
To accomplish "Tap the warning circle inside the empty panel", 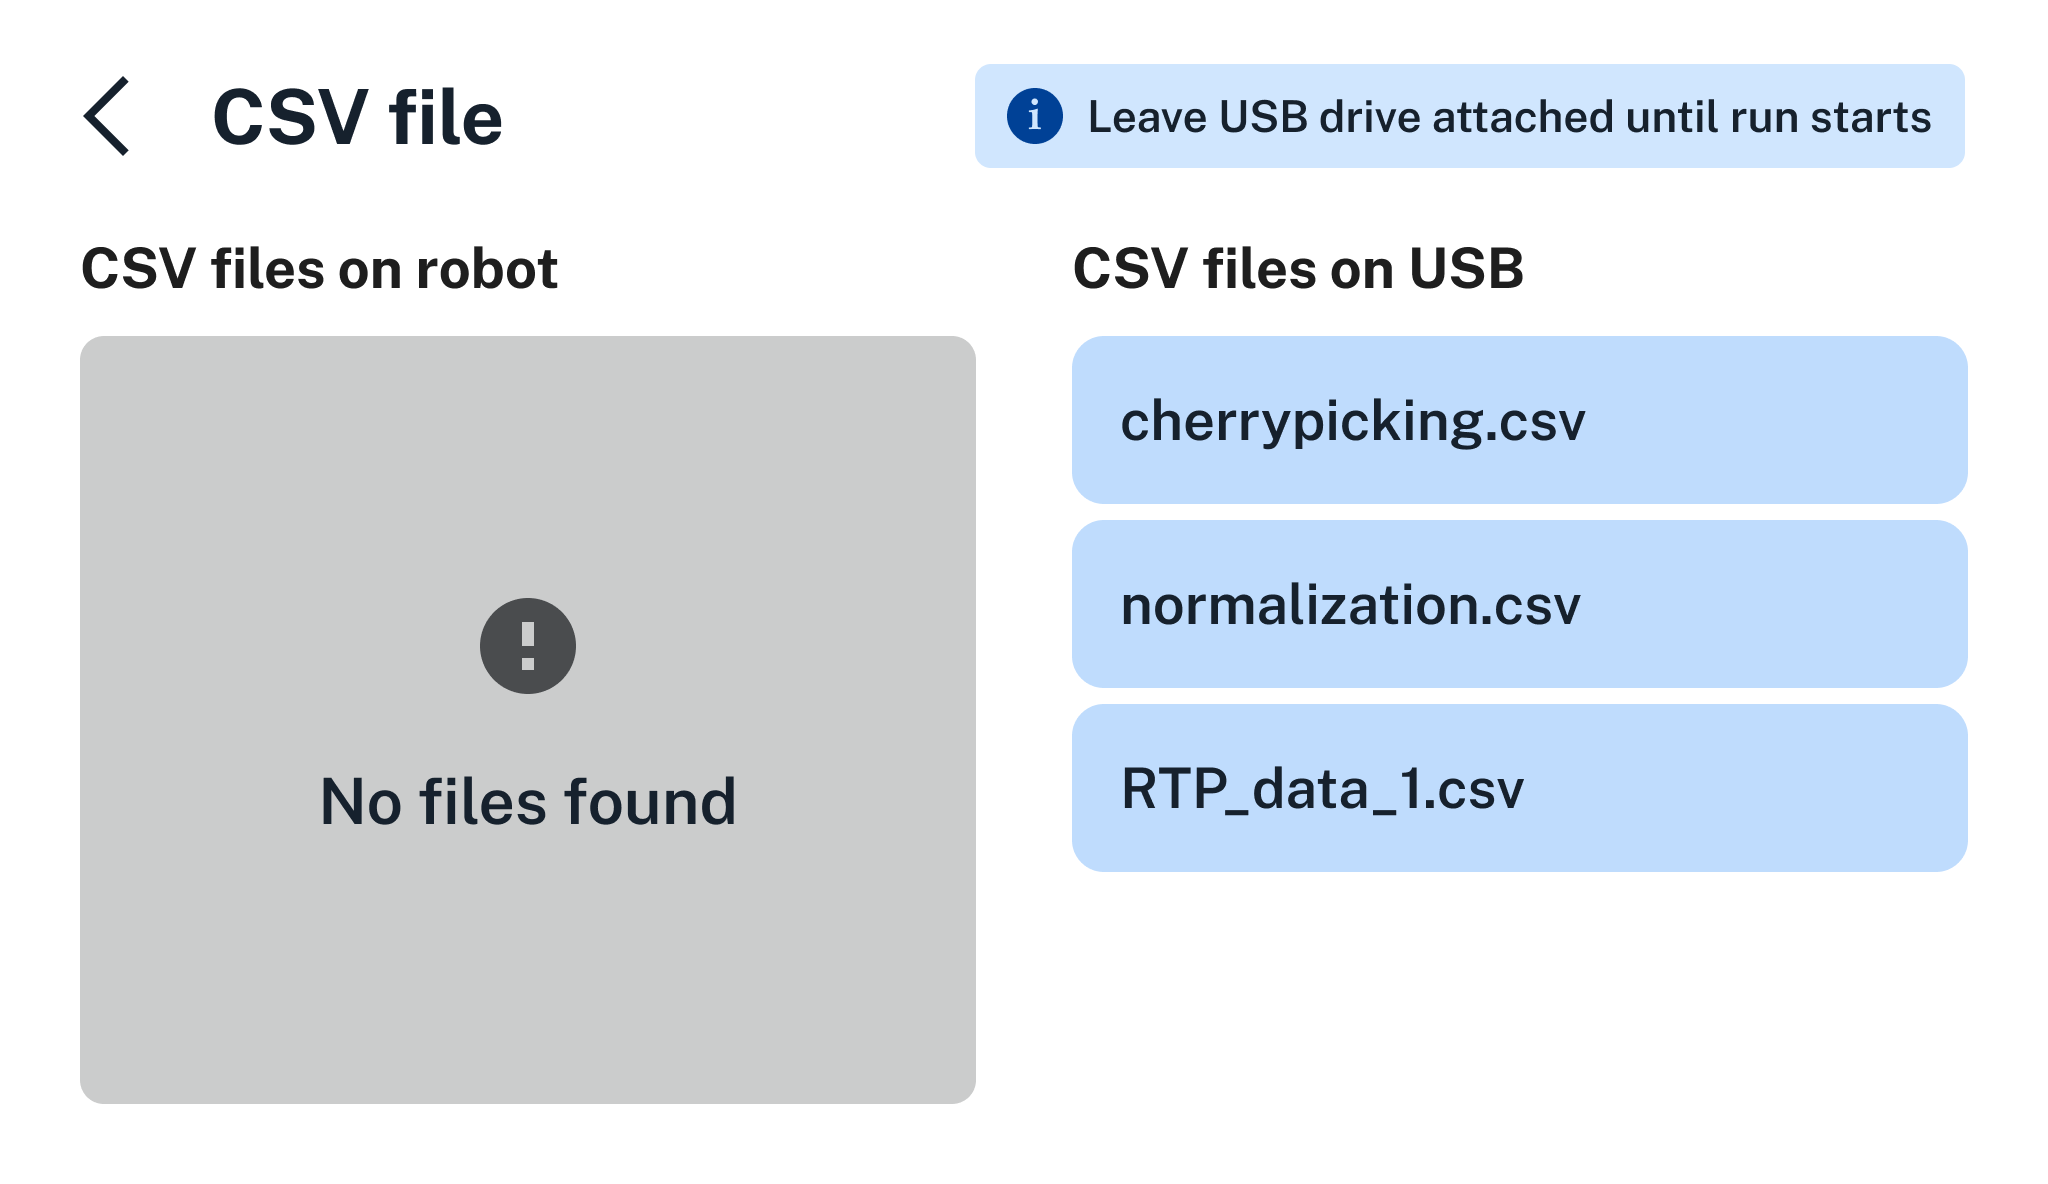I will 527,645.
